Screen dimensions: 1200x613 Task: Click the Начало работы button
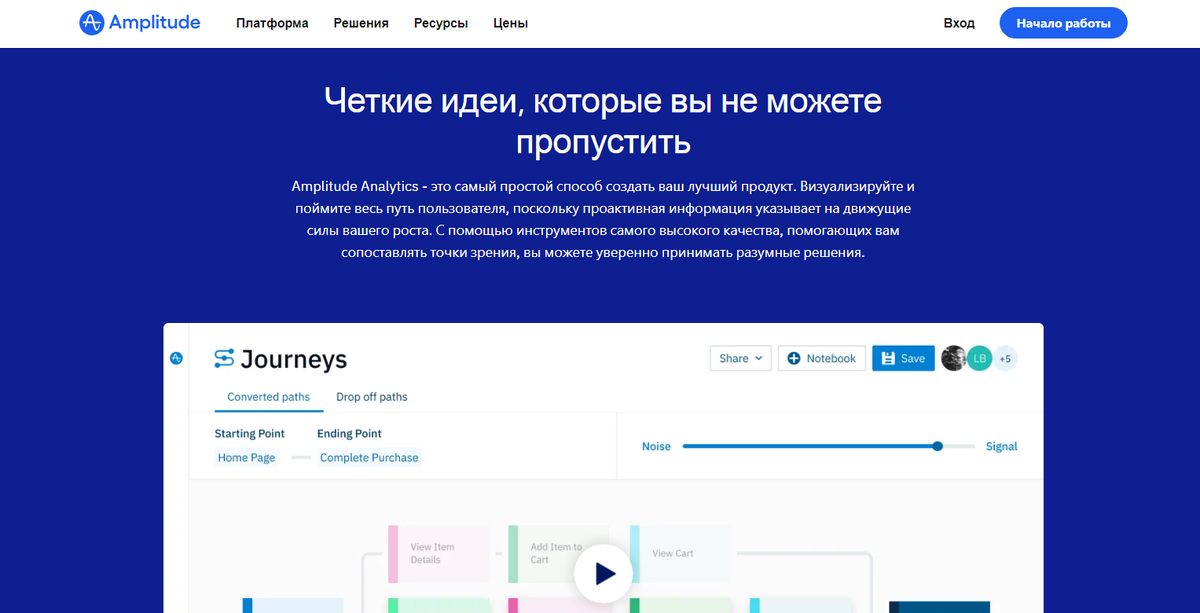(1063, 23)
